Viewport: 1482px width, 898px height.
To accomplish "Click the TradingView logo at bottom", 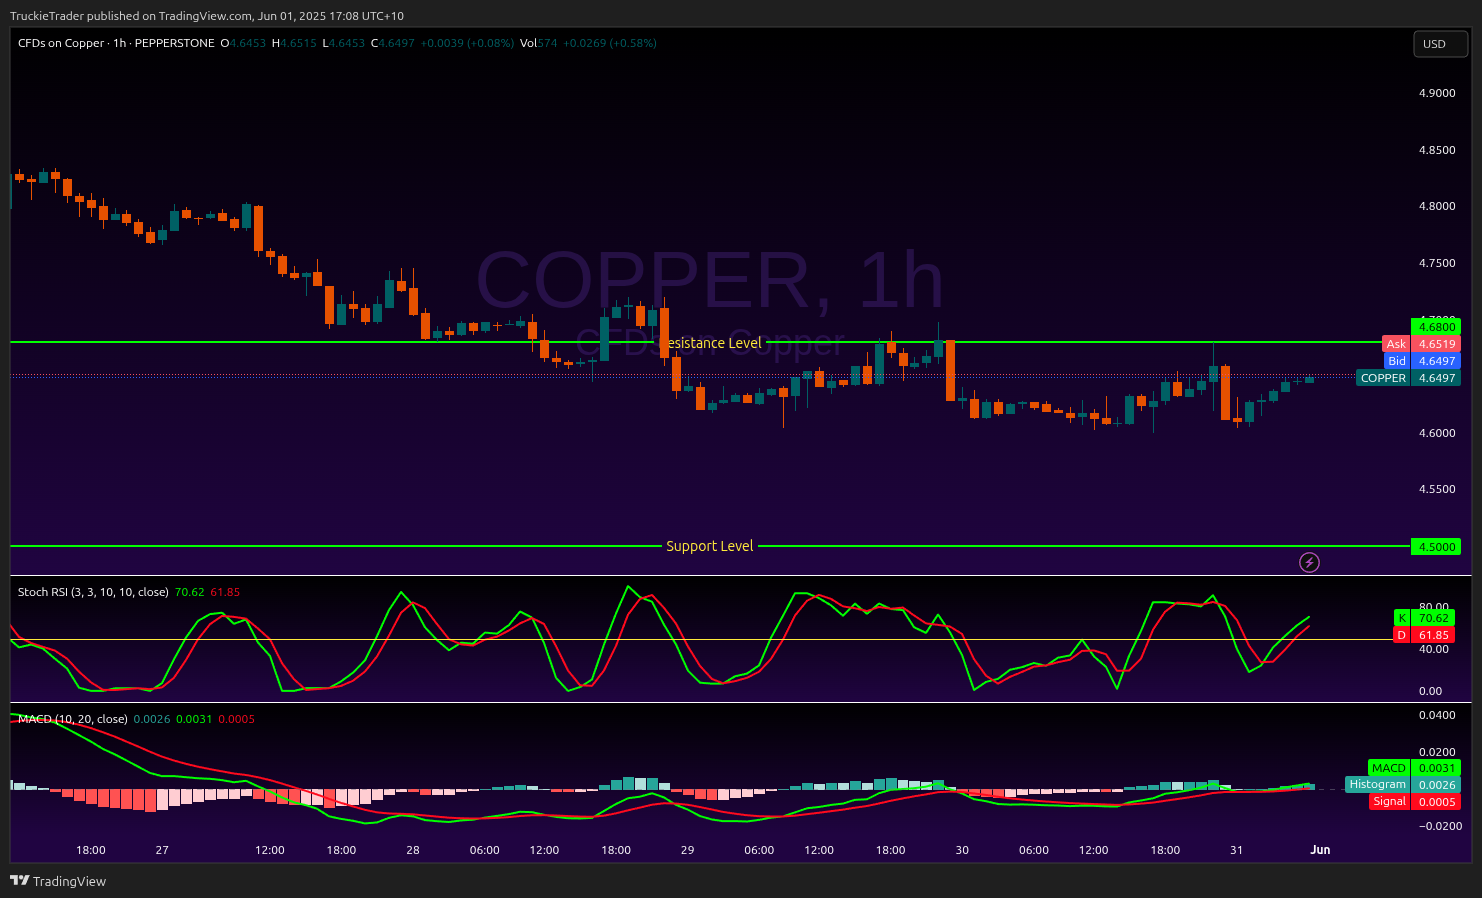I will tap(58, 881).
